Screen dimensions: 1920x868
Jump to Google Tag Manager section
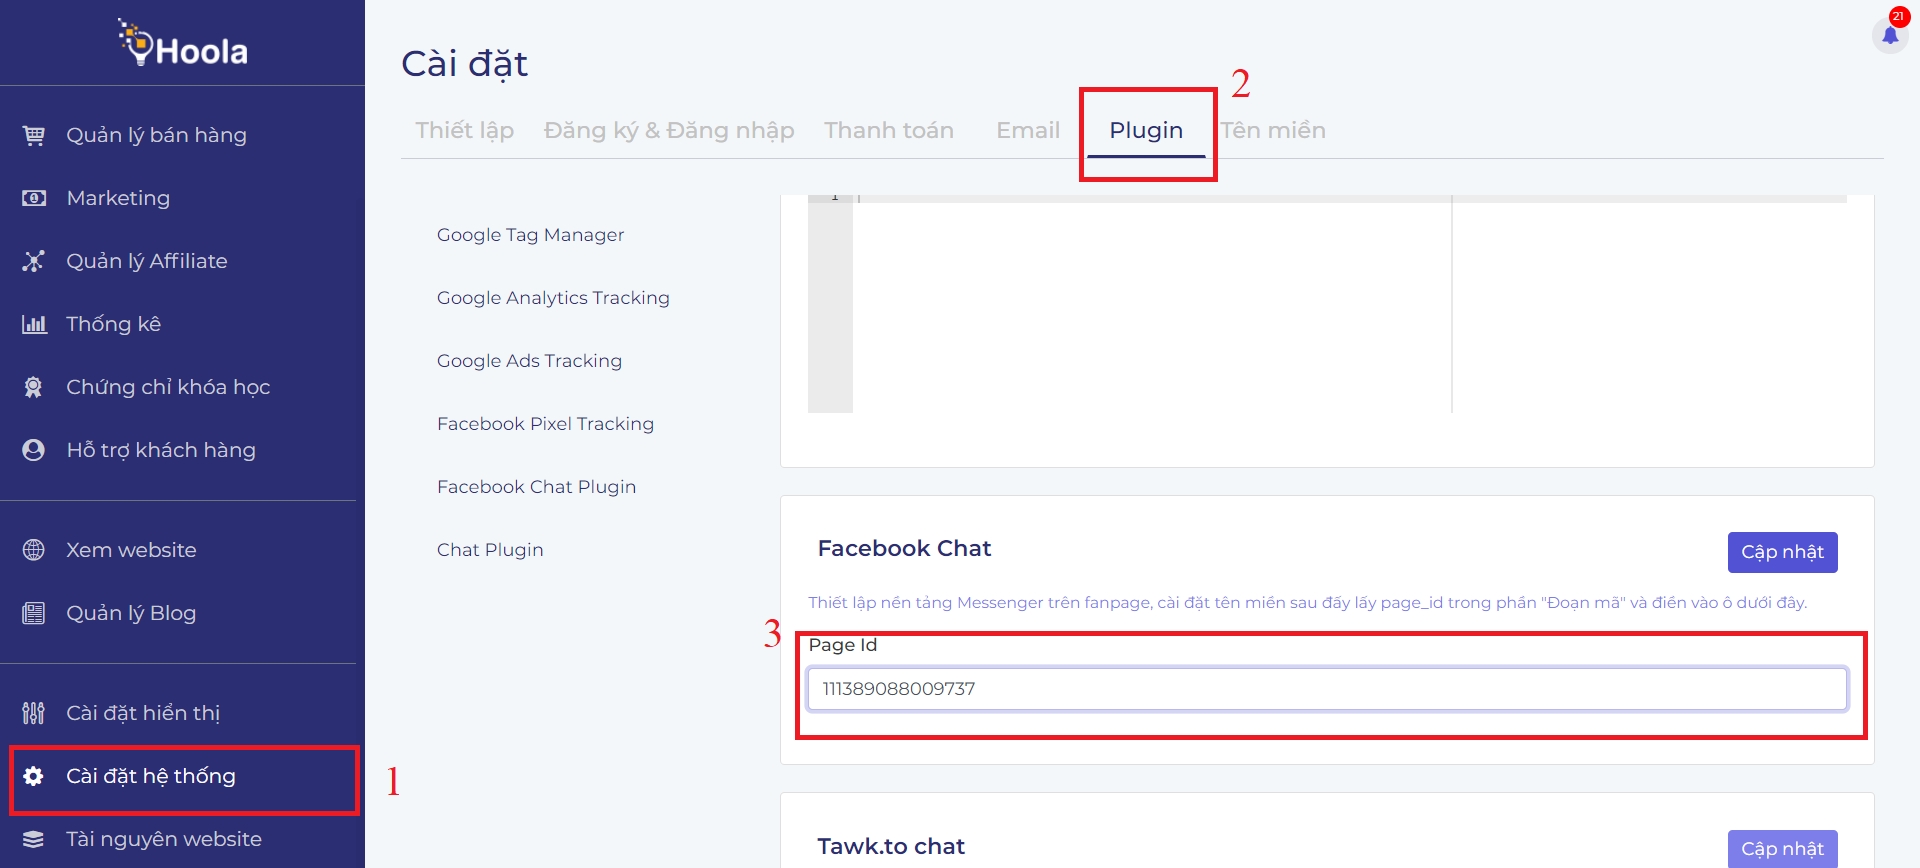tap(530, 235)
